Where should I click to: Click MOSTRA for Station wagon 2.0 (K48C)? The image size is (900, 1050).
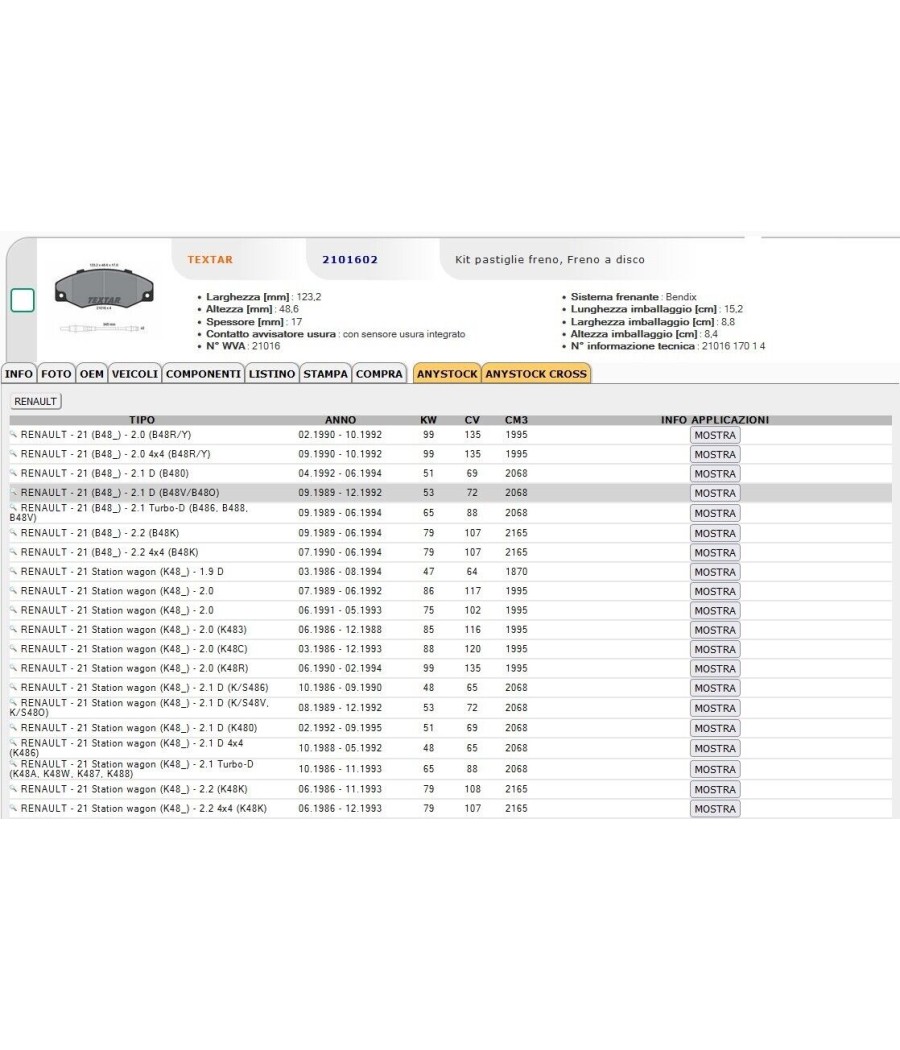tap(715, 650)
